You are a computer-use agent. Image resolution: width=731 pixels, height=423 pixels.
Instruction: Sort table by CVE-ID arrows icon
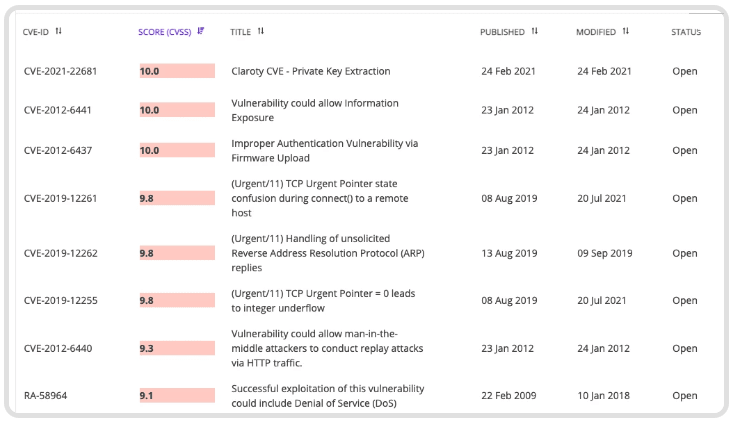(58, 31)
